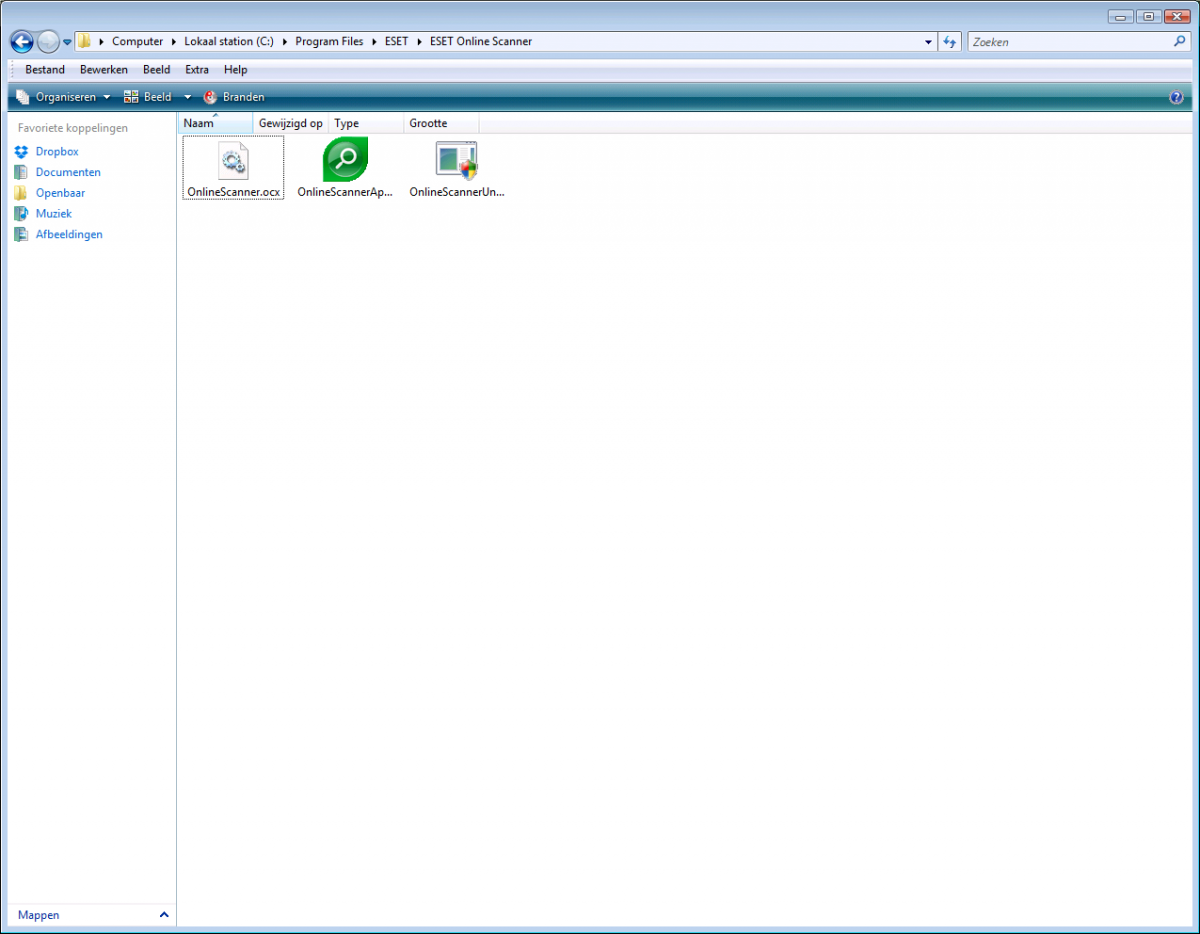Click the Dropbox icon in favorites
Viewport: 1200px width, 934px height.
coord(21,152)
